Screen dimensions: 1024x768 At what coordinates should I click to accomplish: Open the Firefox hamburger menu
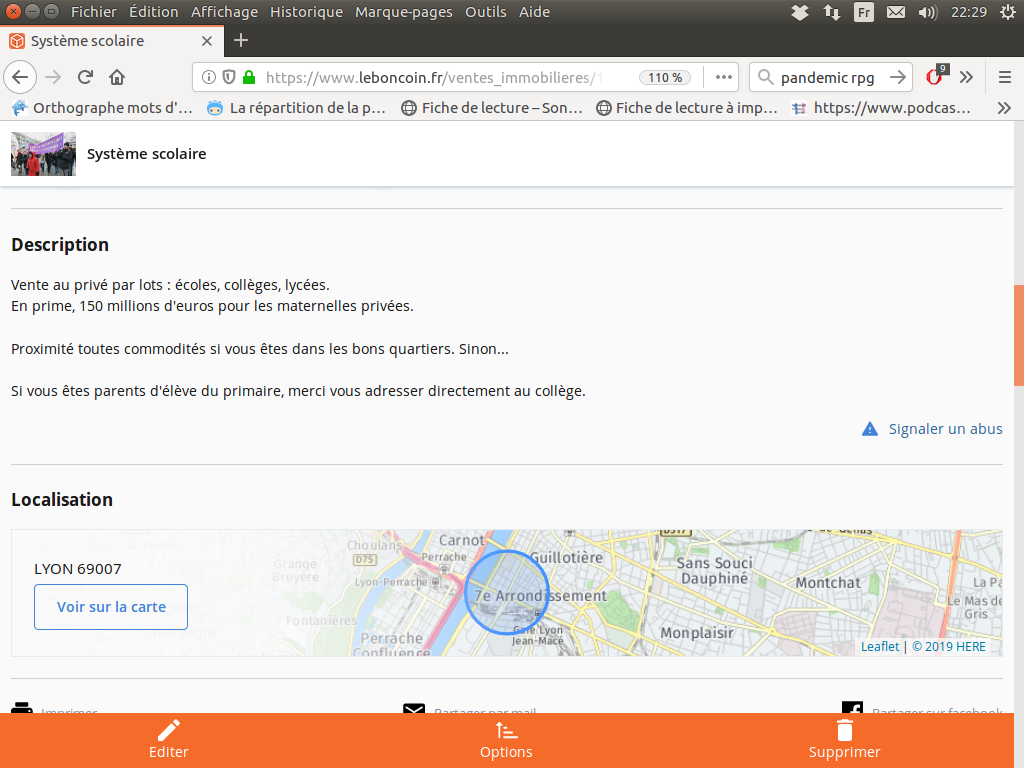[1005, 77]
